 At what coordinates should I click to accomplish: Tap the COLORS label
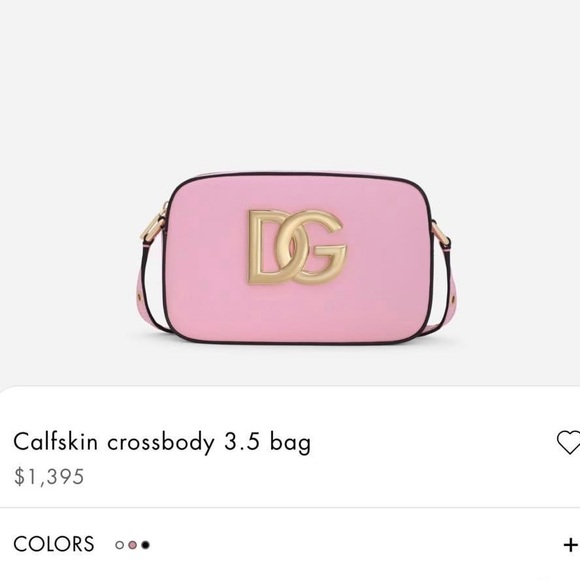tap(54, 544)
